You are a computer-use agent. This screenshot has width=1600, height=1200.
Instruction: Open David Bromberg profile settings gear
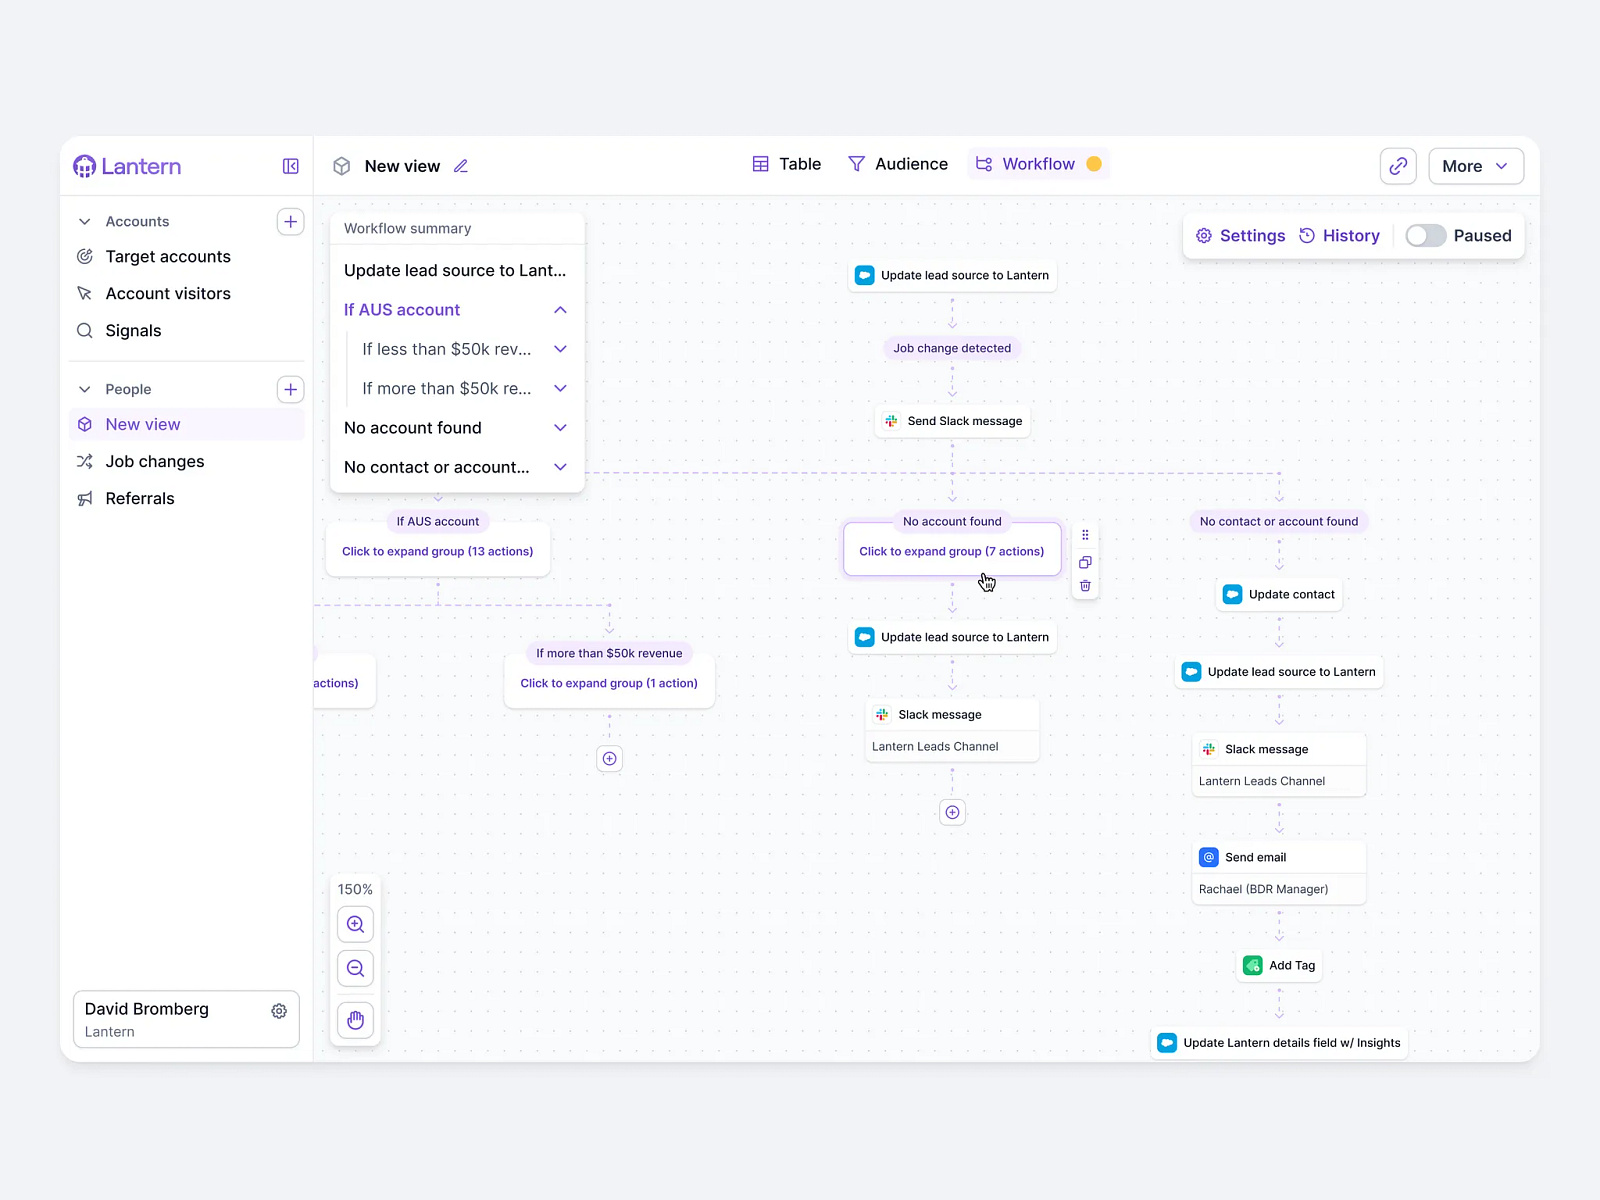coord(279,1010)
